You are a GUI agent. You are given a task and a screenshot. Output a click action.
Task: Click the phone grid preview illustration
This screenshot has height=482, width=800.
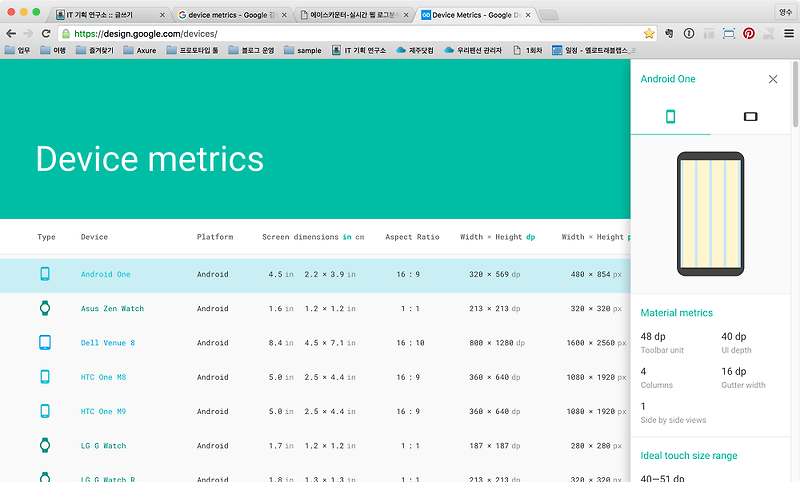point(710,214)
